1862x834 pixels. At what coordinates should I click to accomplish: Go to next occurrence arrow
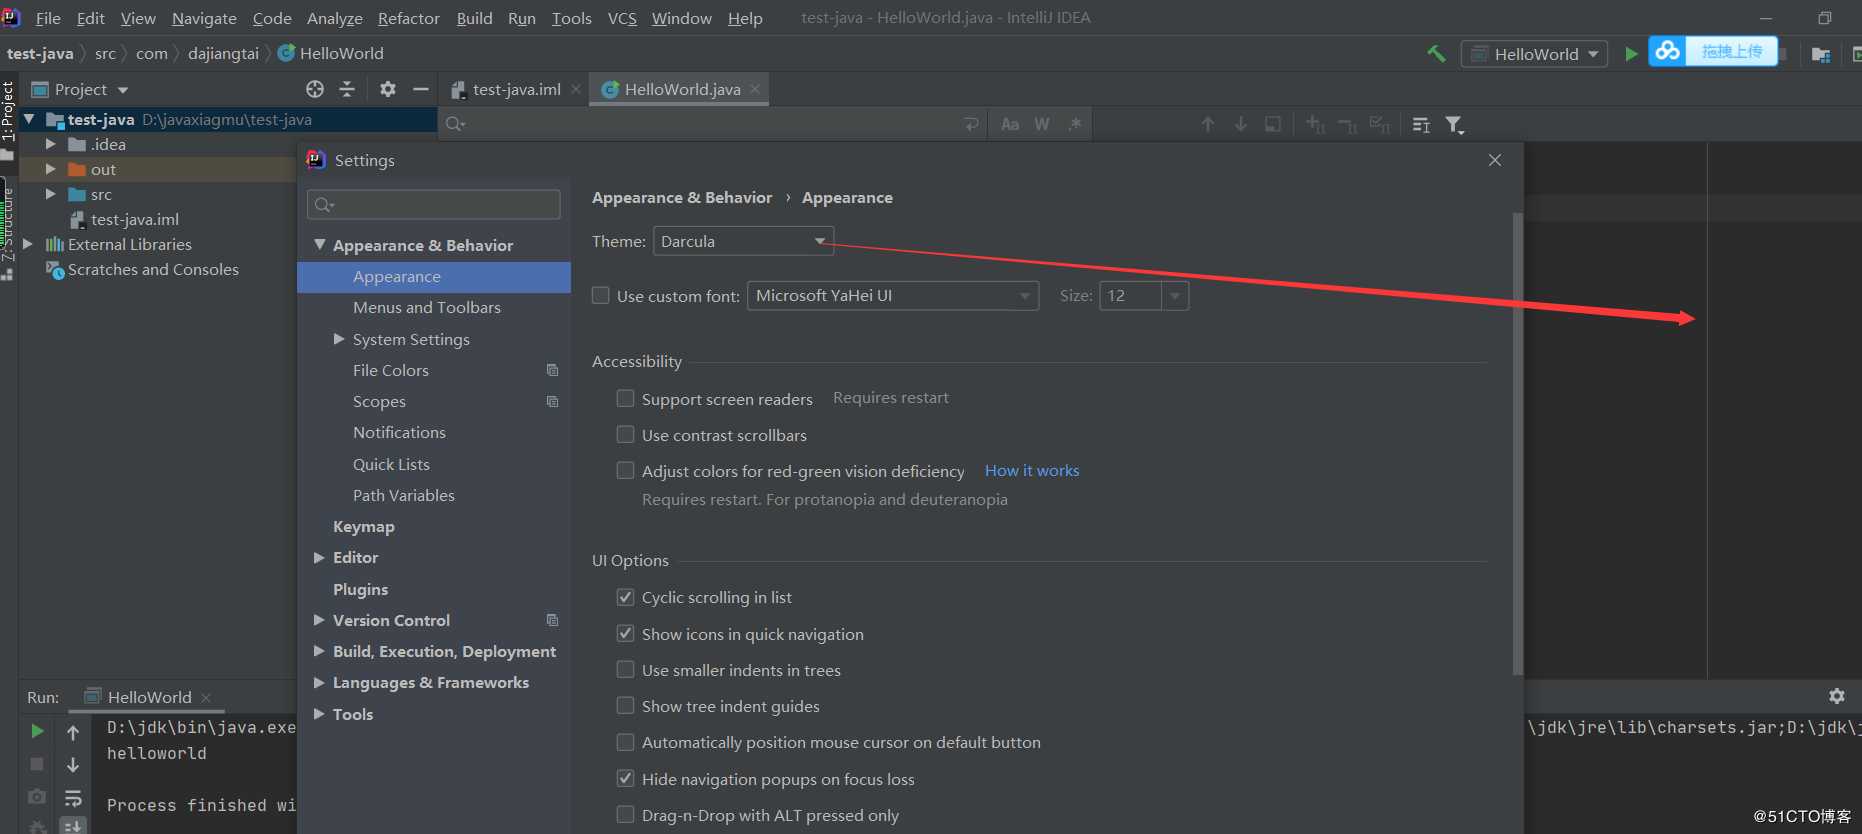click(1240, 124)
